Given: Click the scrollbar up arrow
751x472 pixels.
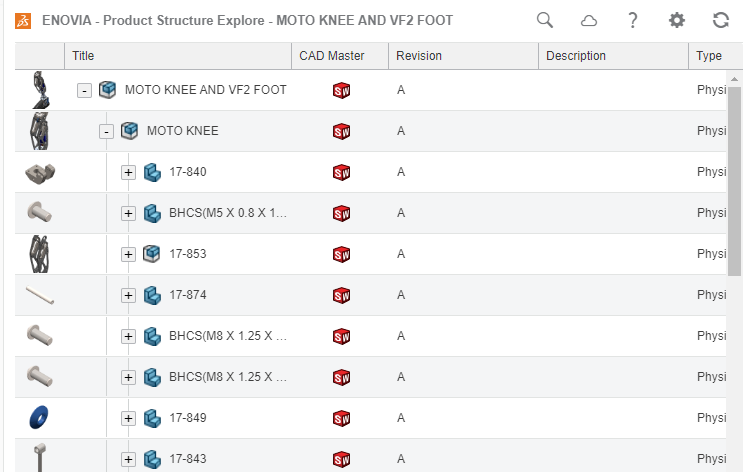Looking at the screenshot, I should [734, 79].
